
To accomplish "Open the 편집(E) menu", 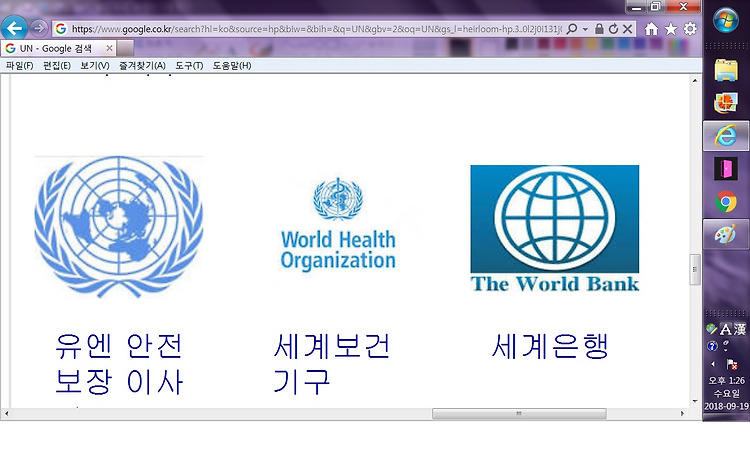I will pos(57,66).
